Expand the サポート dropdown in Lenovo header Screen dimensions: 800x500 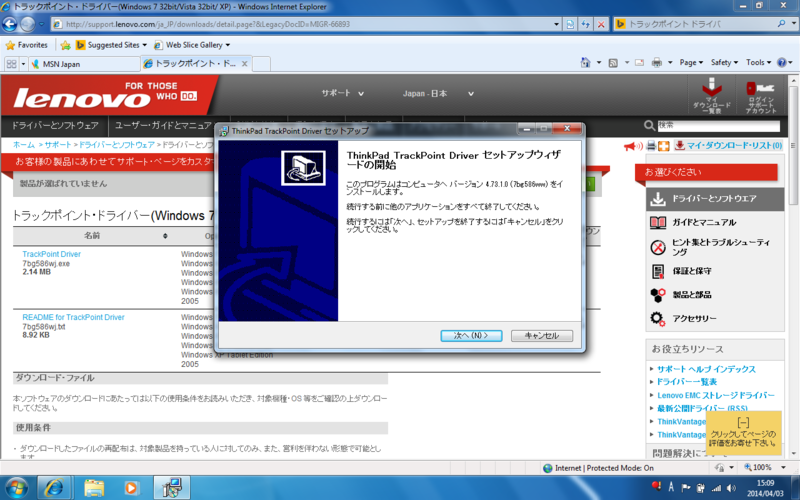(x=342, y=93)
